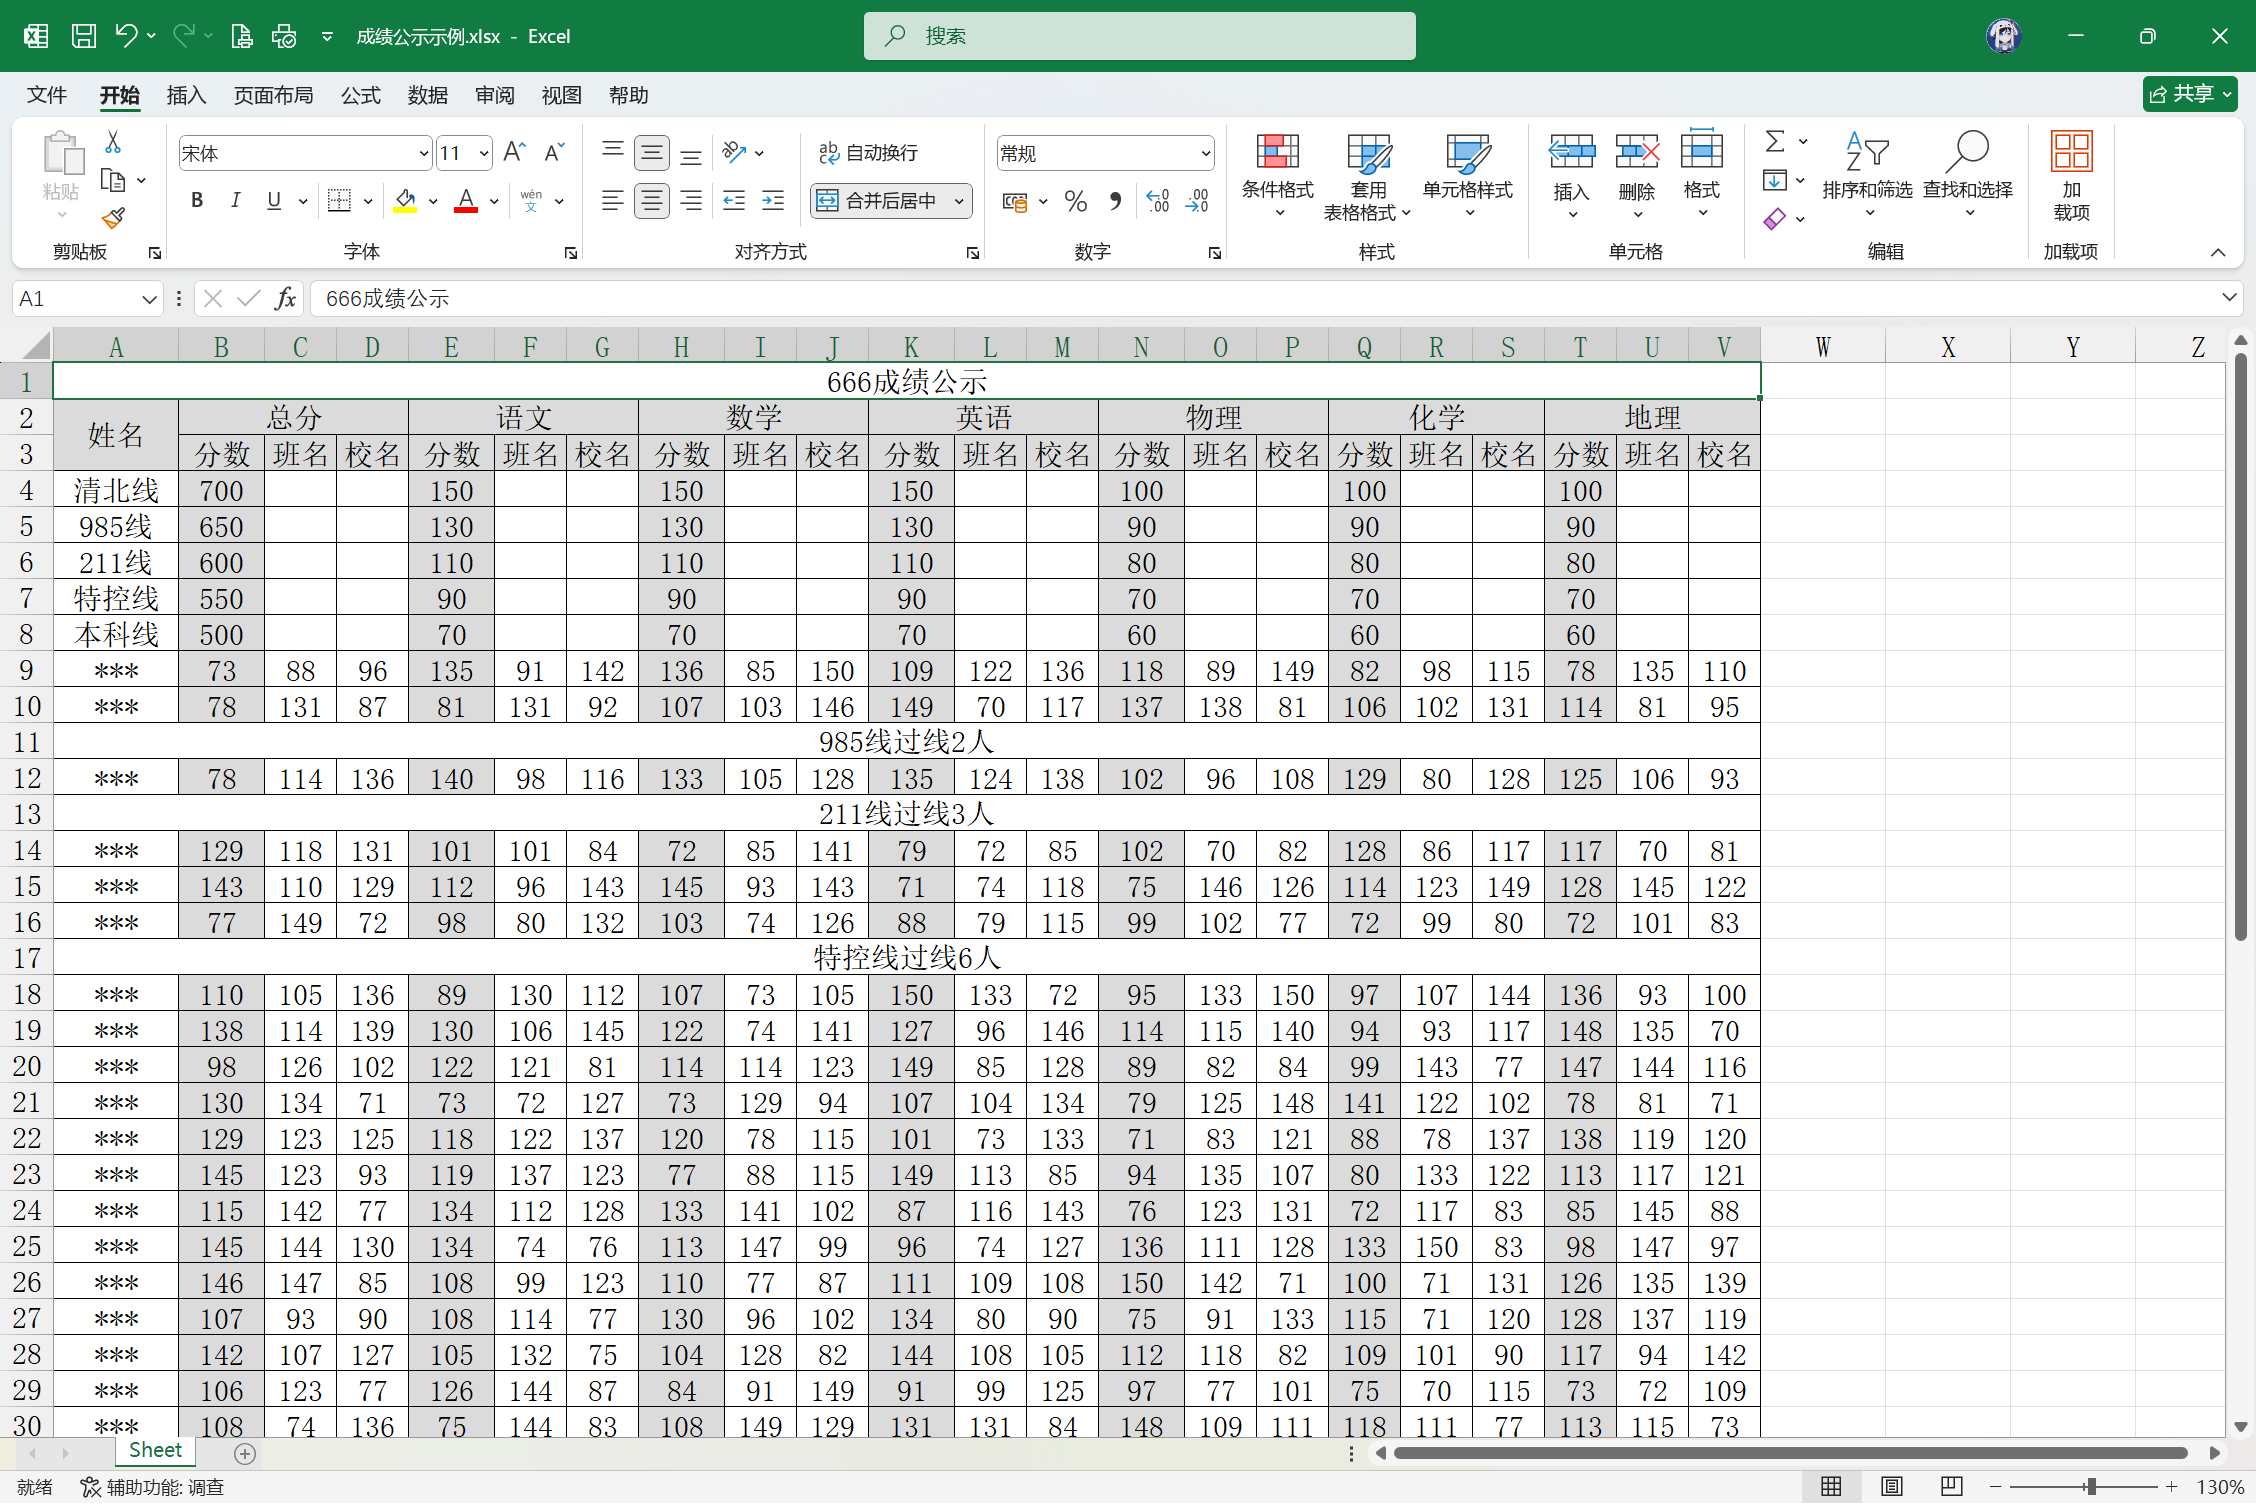The image size is (2256, 1504).
Task: Click the Orientation text angle icon
Action: (735, 152)
